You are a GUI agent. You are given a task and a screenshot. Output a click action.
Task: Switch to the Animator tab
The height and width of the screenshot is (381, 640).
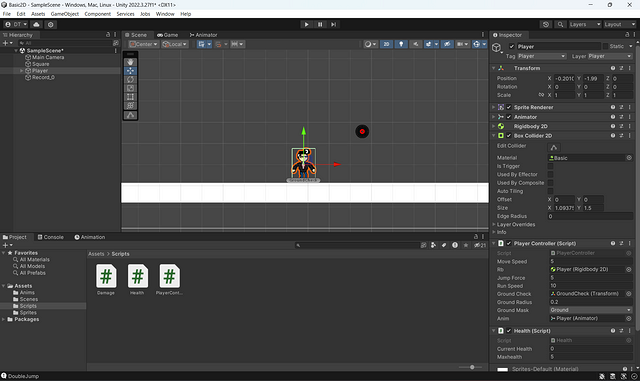(x=203, y=35)
